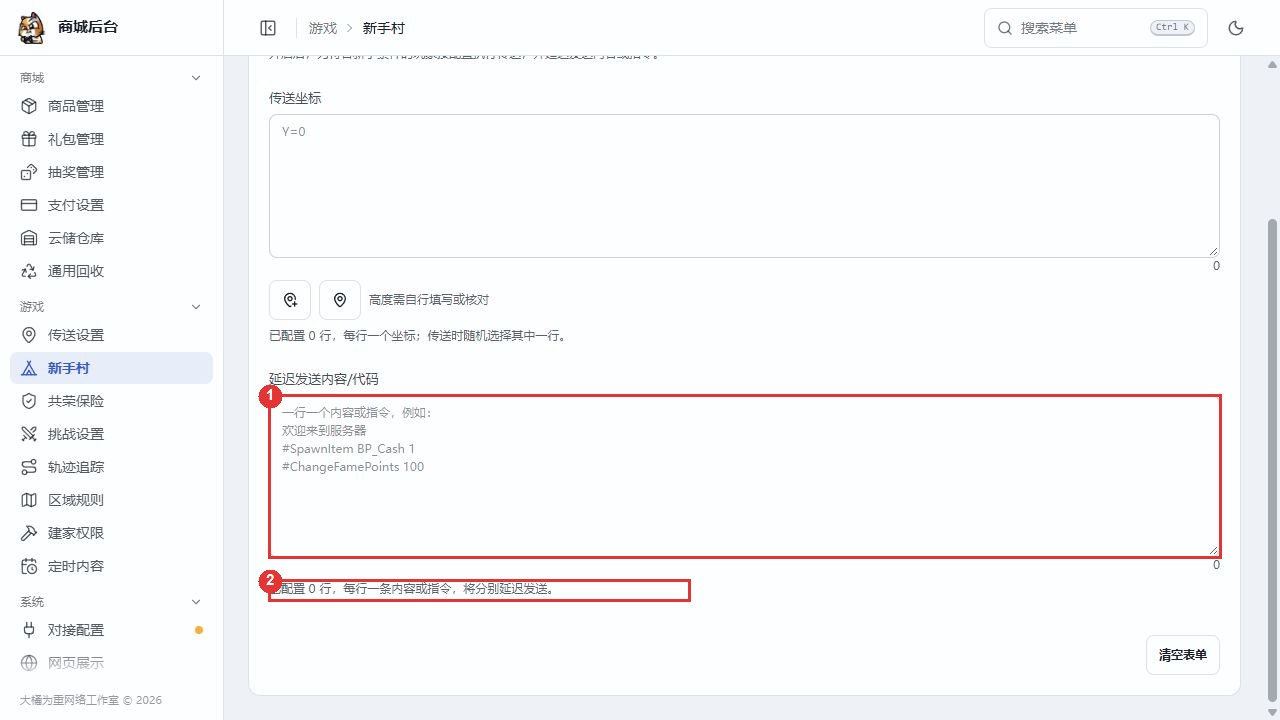Click the 轨迹追踪 route icon
The image size is (1280, 720).
tap(29, 467)
